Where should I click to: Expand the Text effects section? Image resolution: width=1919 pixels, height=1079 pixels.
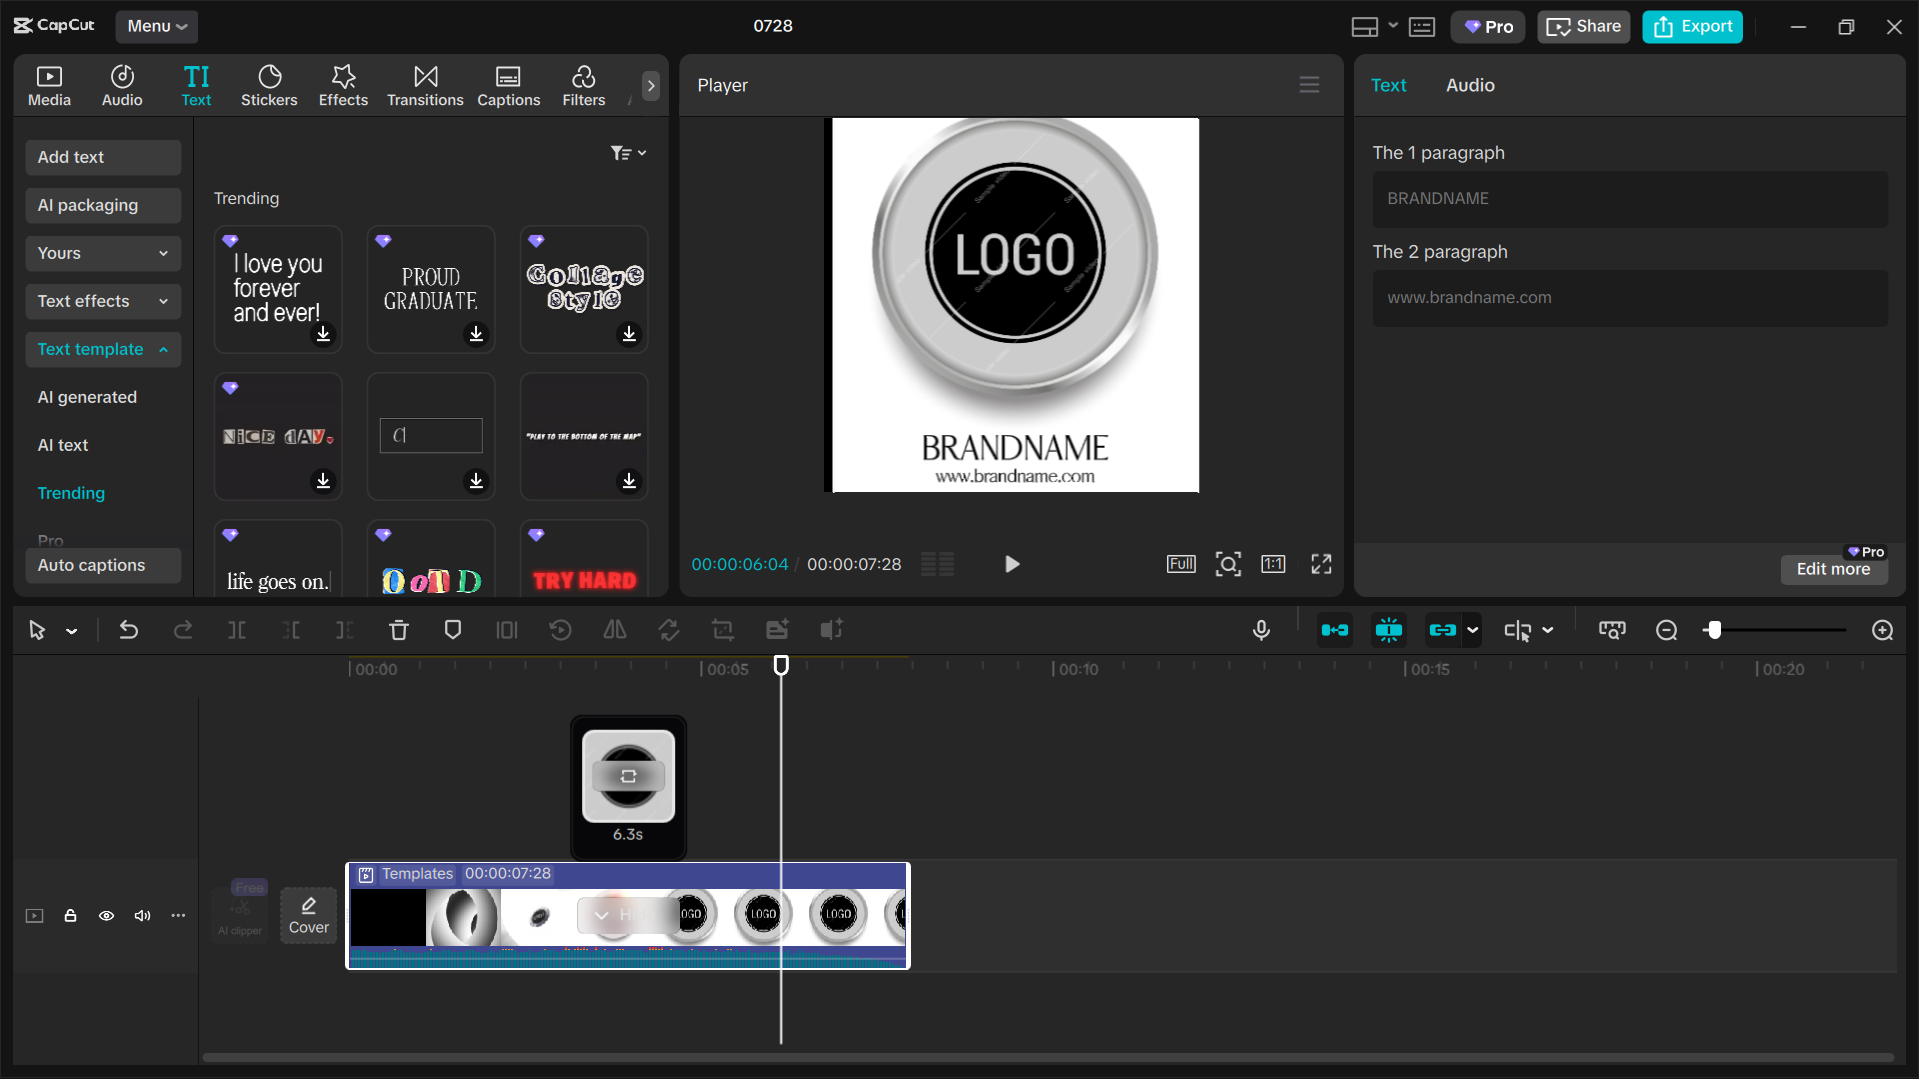[102, 301]
